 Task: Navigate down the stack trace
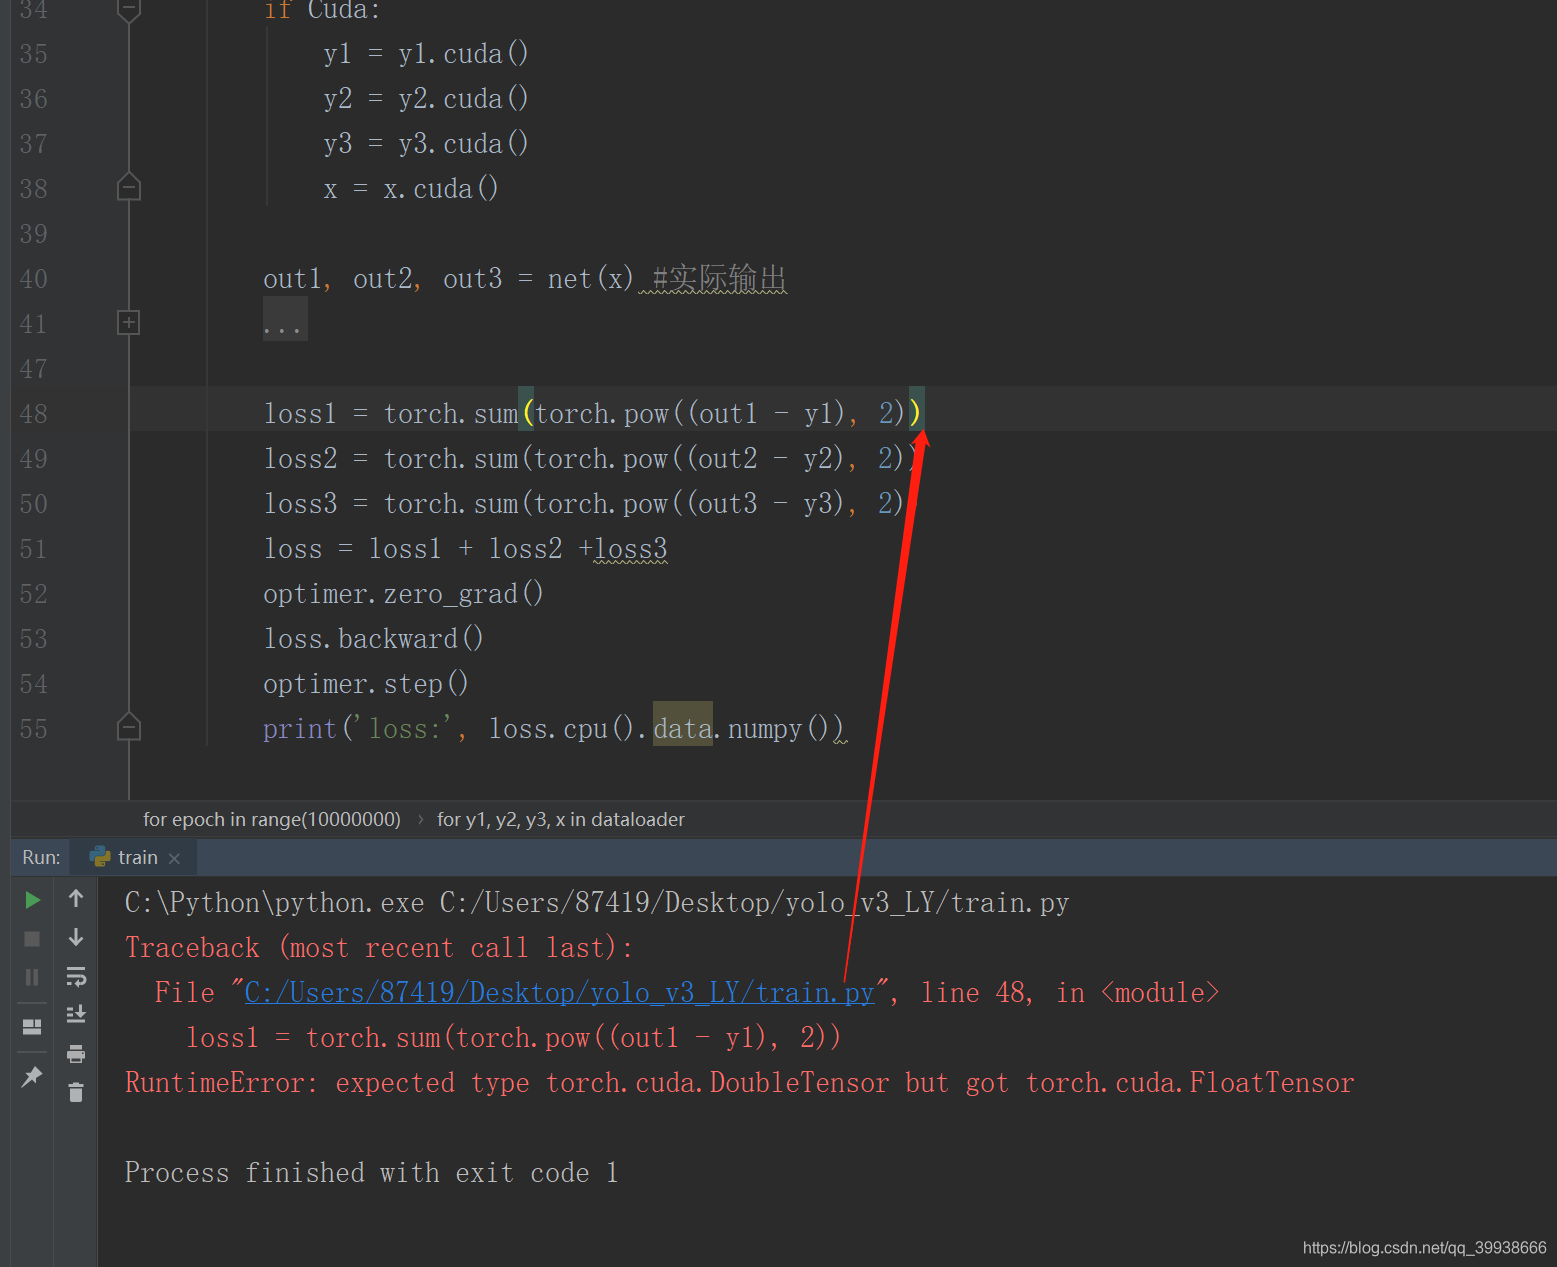pyautogui.click(x=75, y=937)
